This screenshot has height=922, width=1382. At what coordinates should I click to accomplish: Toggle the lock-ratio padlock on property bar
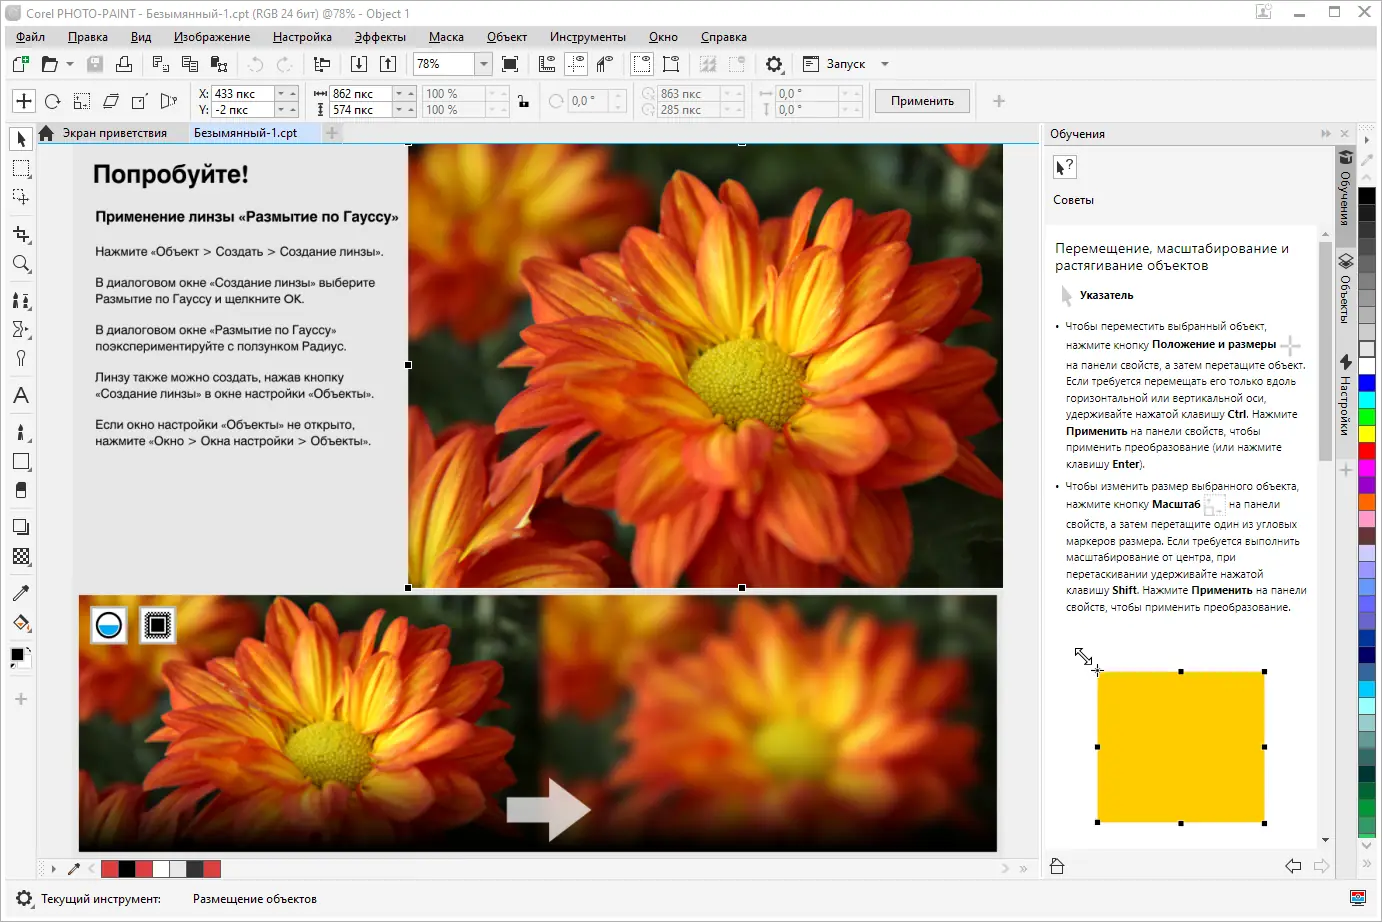point(523,102)
